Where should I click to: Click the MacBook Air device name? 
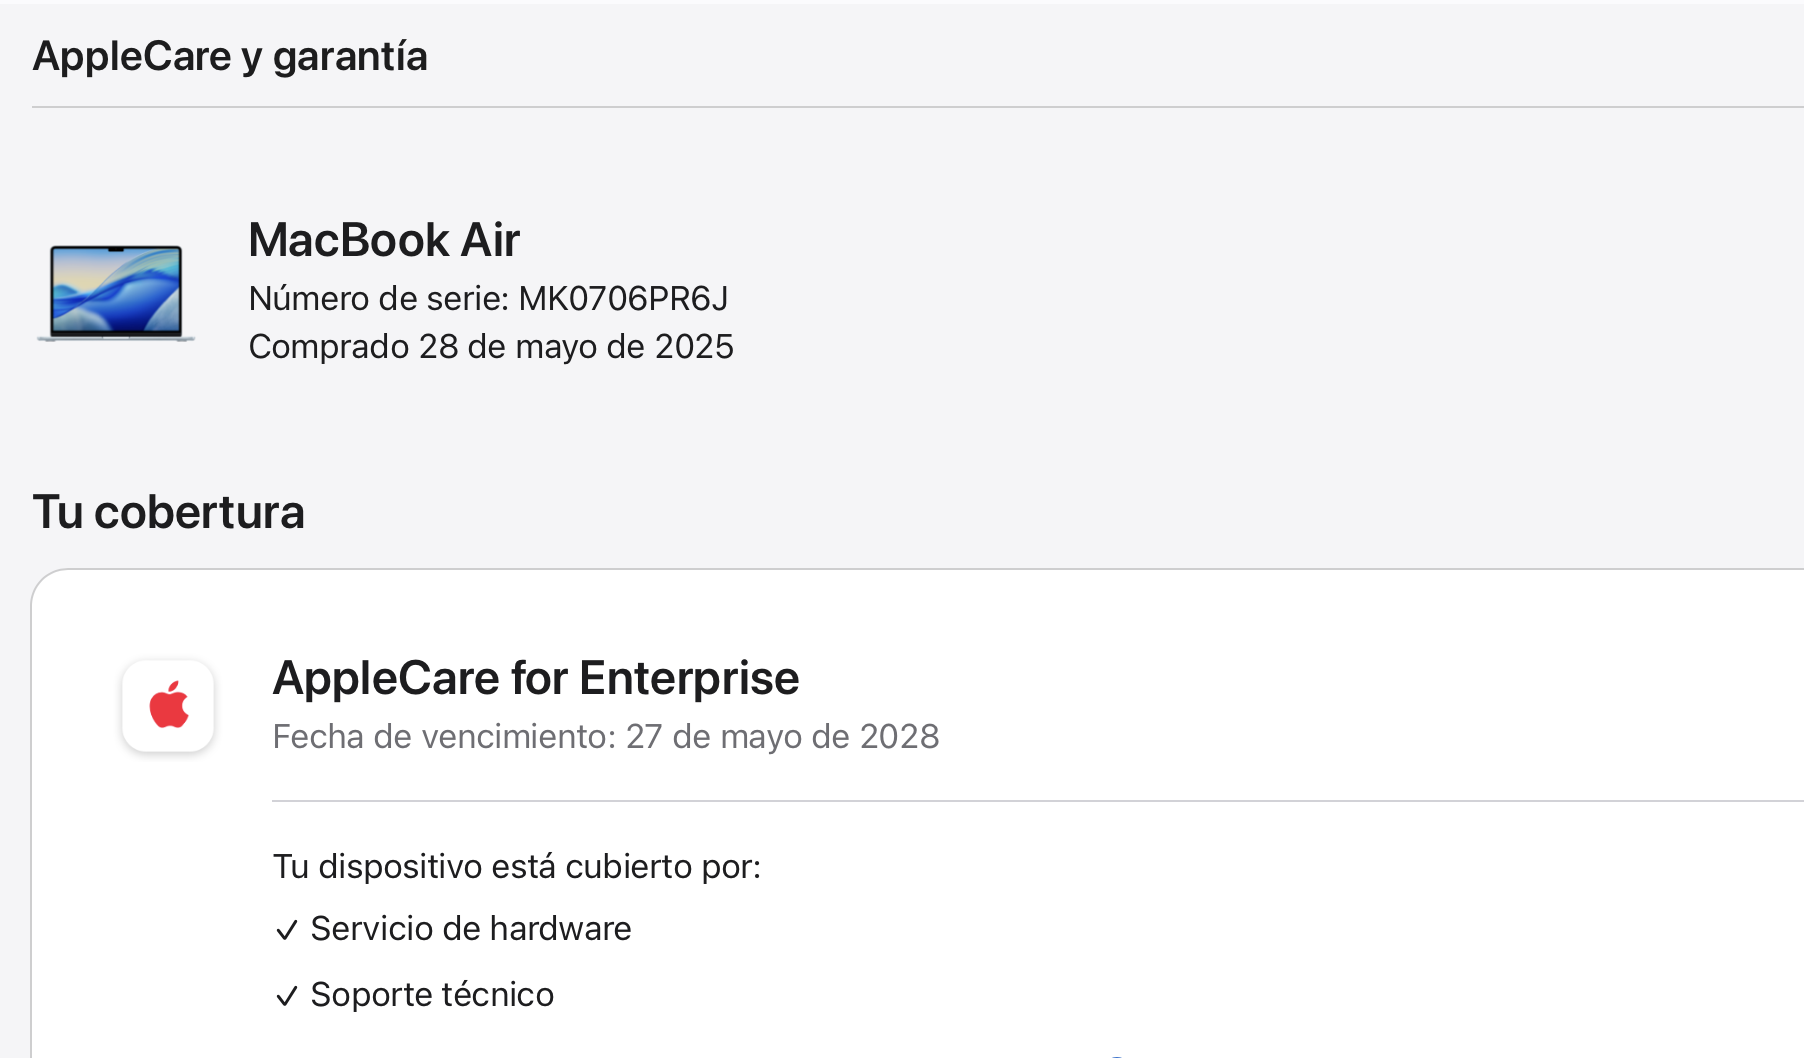coord(384,240)
